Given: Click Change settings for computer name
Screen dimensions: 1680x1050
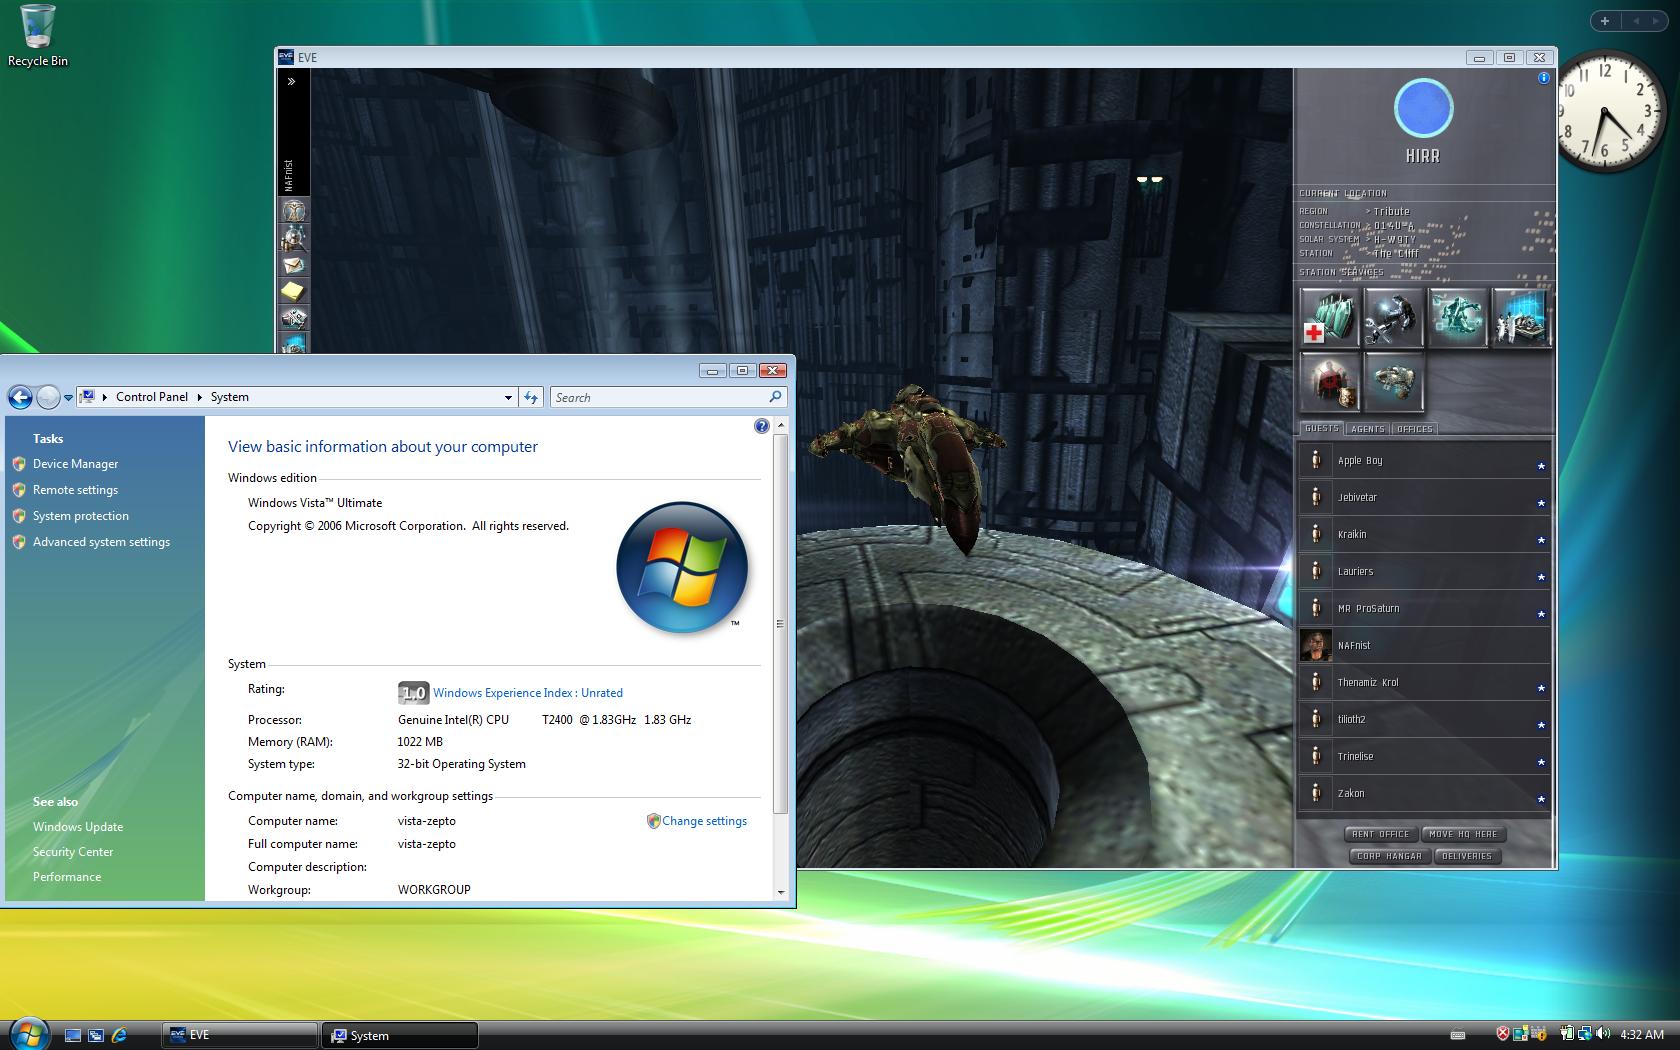Looking at the screenshot, I should (x=704, y=821).
